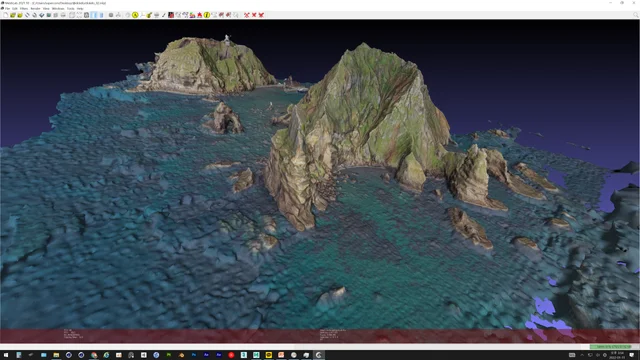The height and width of the screenshot is (360, 640).
Task: Click the printer-shaped toolbar icon
Action: [x=63, y=15]
